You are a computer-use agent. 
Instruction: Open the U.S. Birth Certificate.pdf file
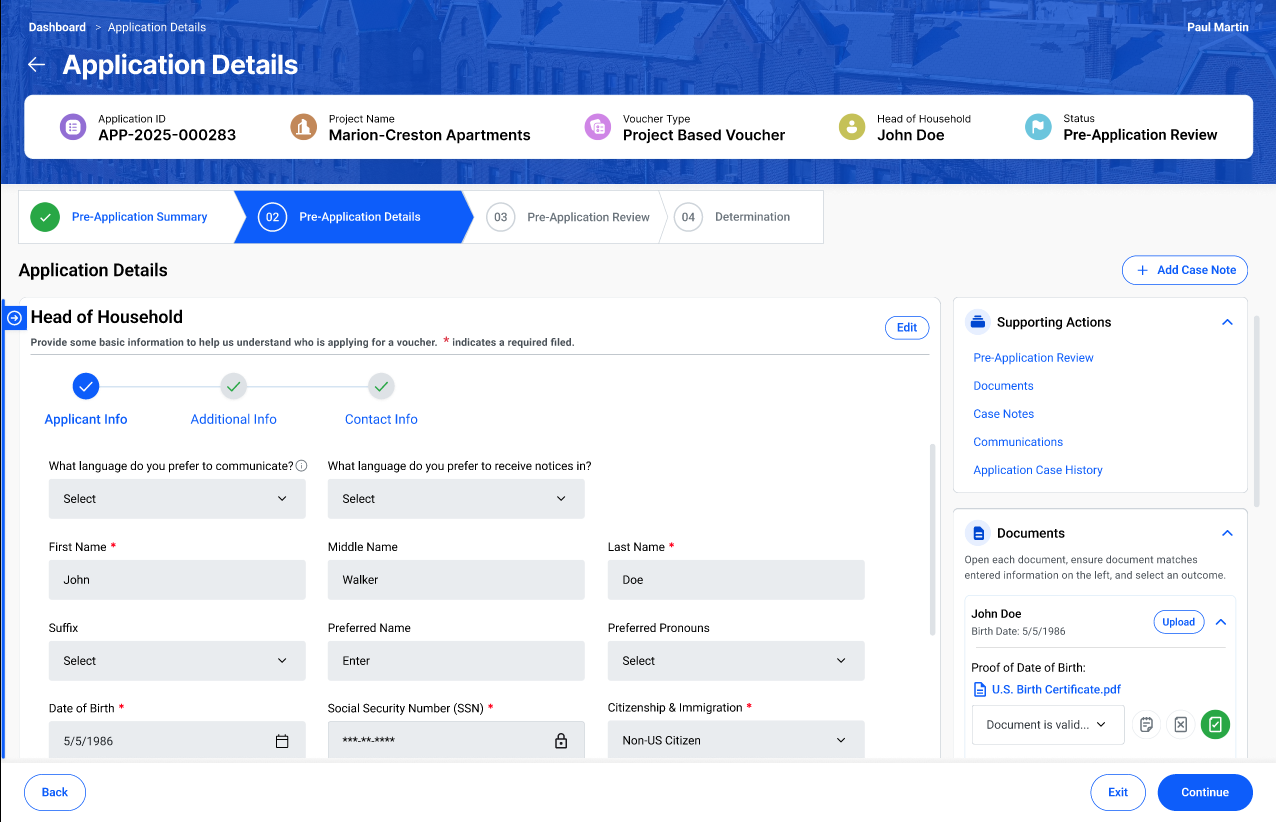coord(1055,690)
